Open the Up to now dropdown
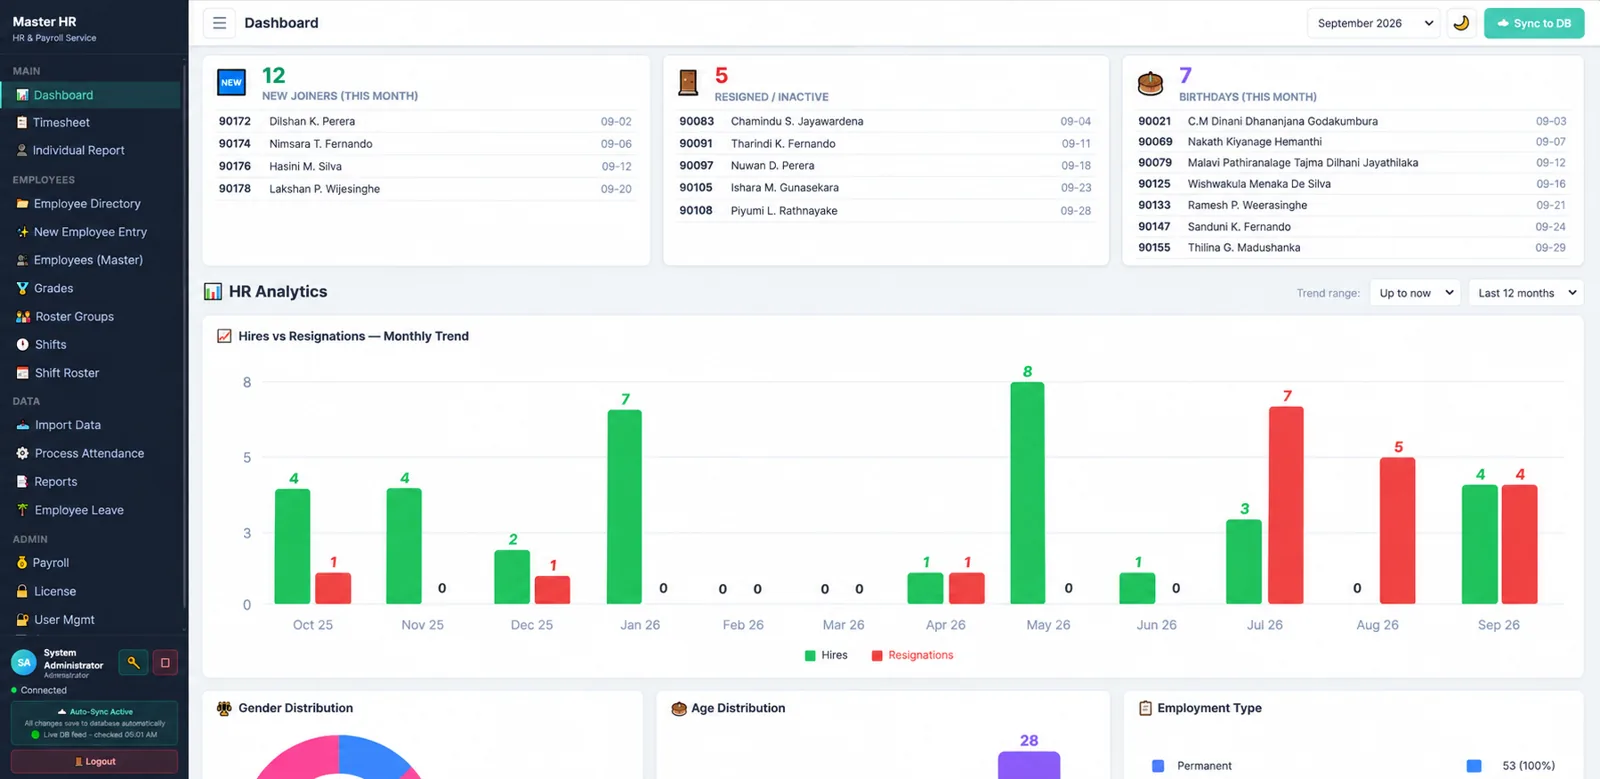Viewport: 1600px width, 779px height. [x=1416, y=293]
